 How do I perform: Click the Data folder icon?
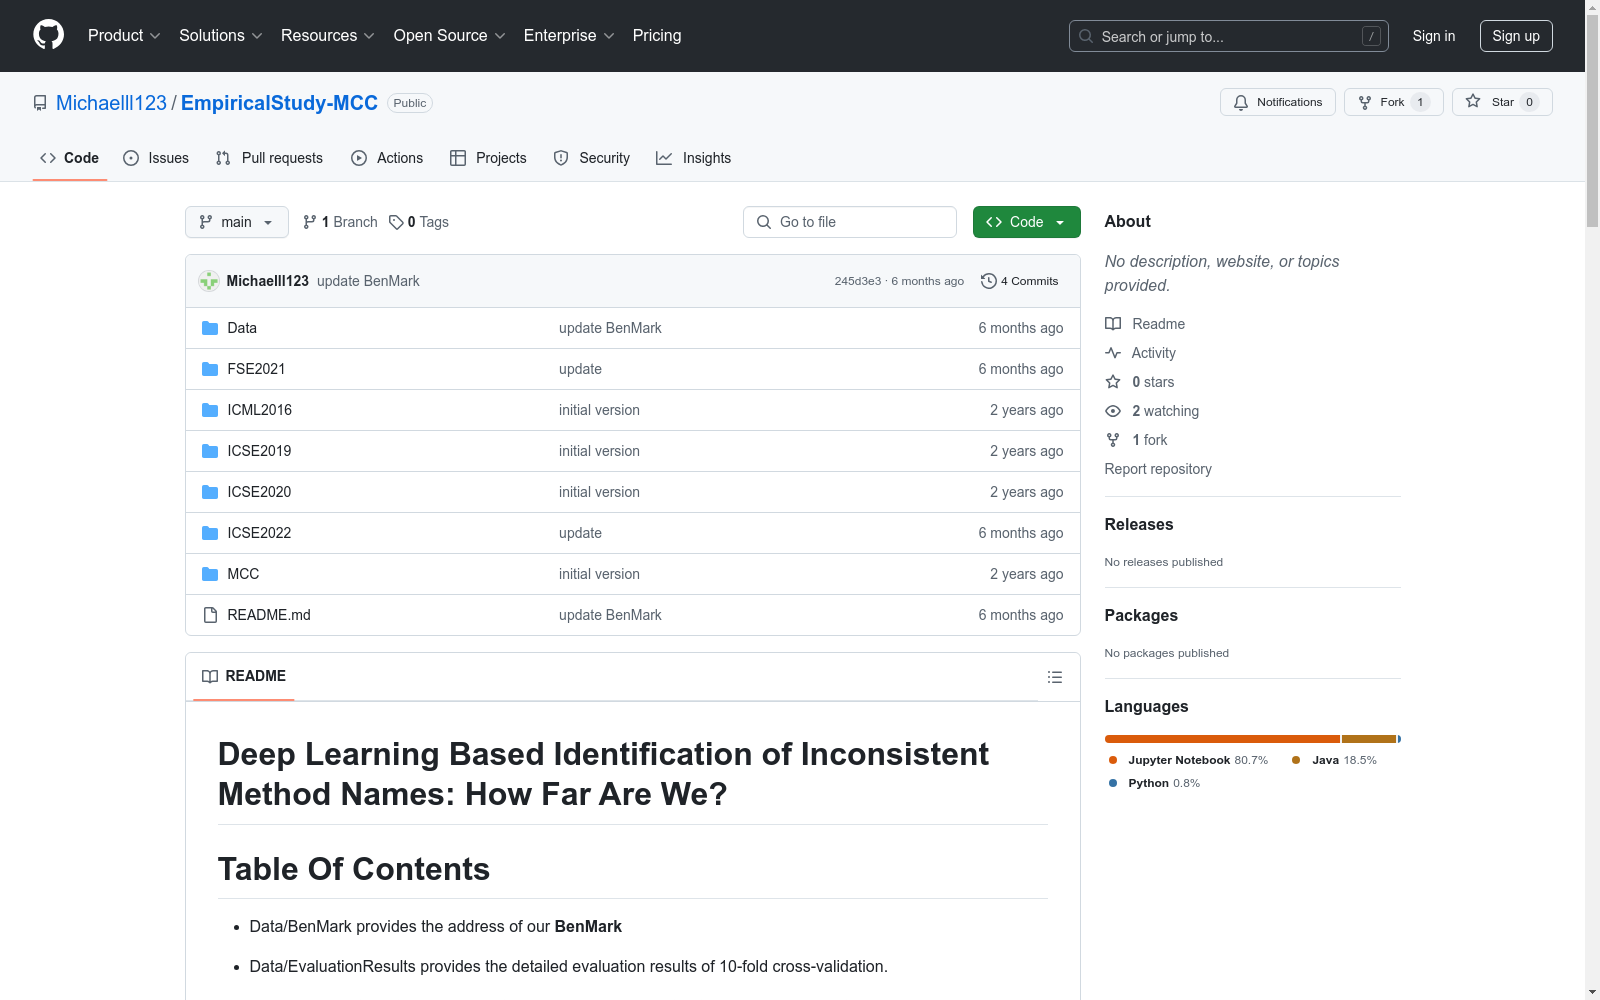pyautogui.click(x=210, y=328)
